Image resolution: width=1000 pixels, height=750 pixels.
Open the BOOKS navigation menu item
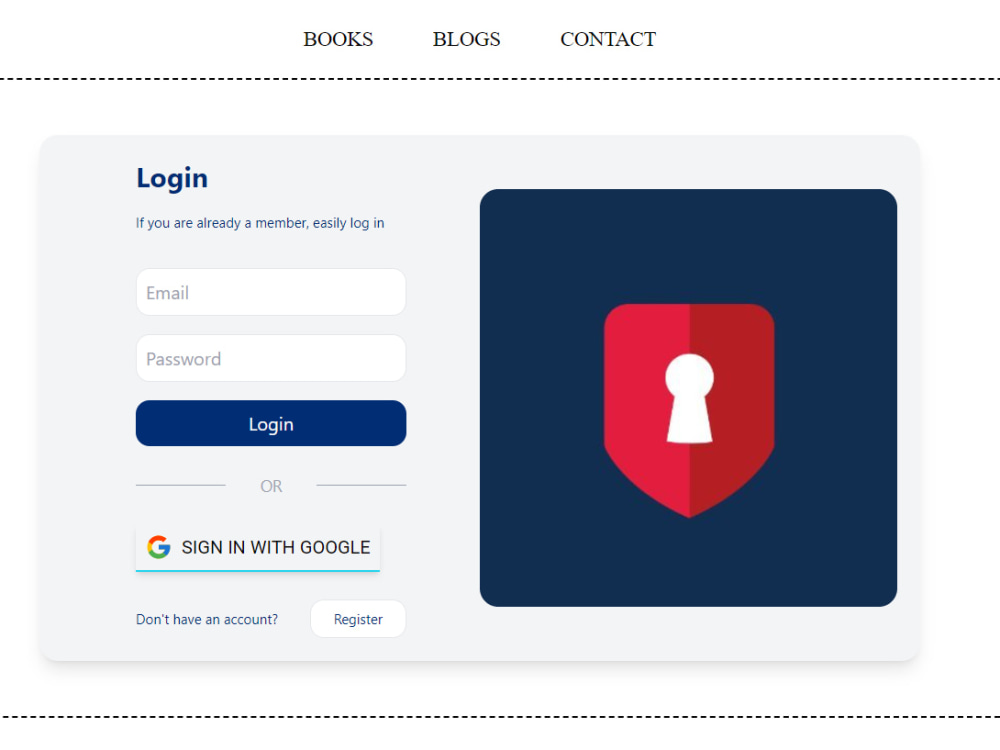pos(338,39)
